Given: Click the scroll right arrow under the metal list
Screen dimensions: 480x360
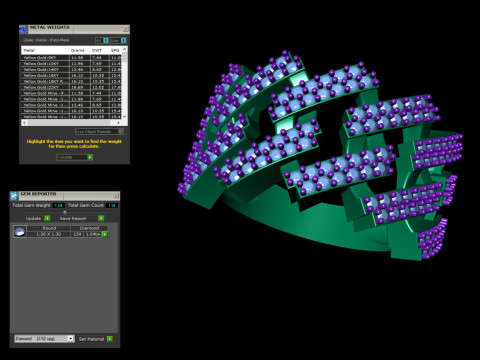Looking at the screenshot, I should point(119,123).
